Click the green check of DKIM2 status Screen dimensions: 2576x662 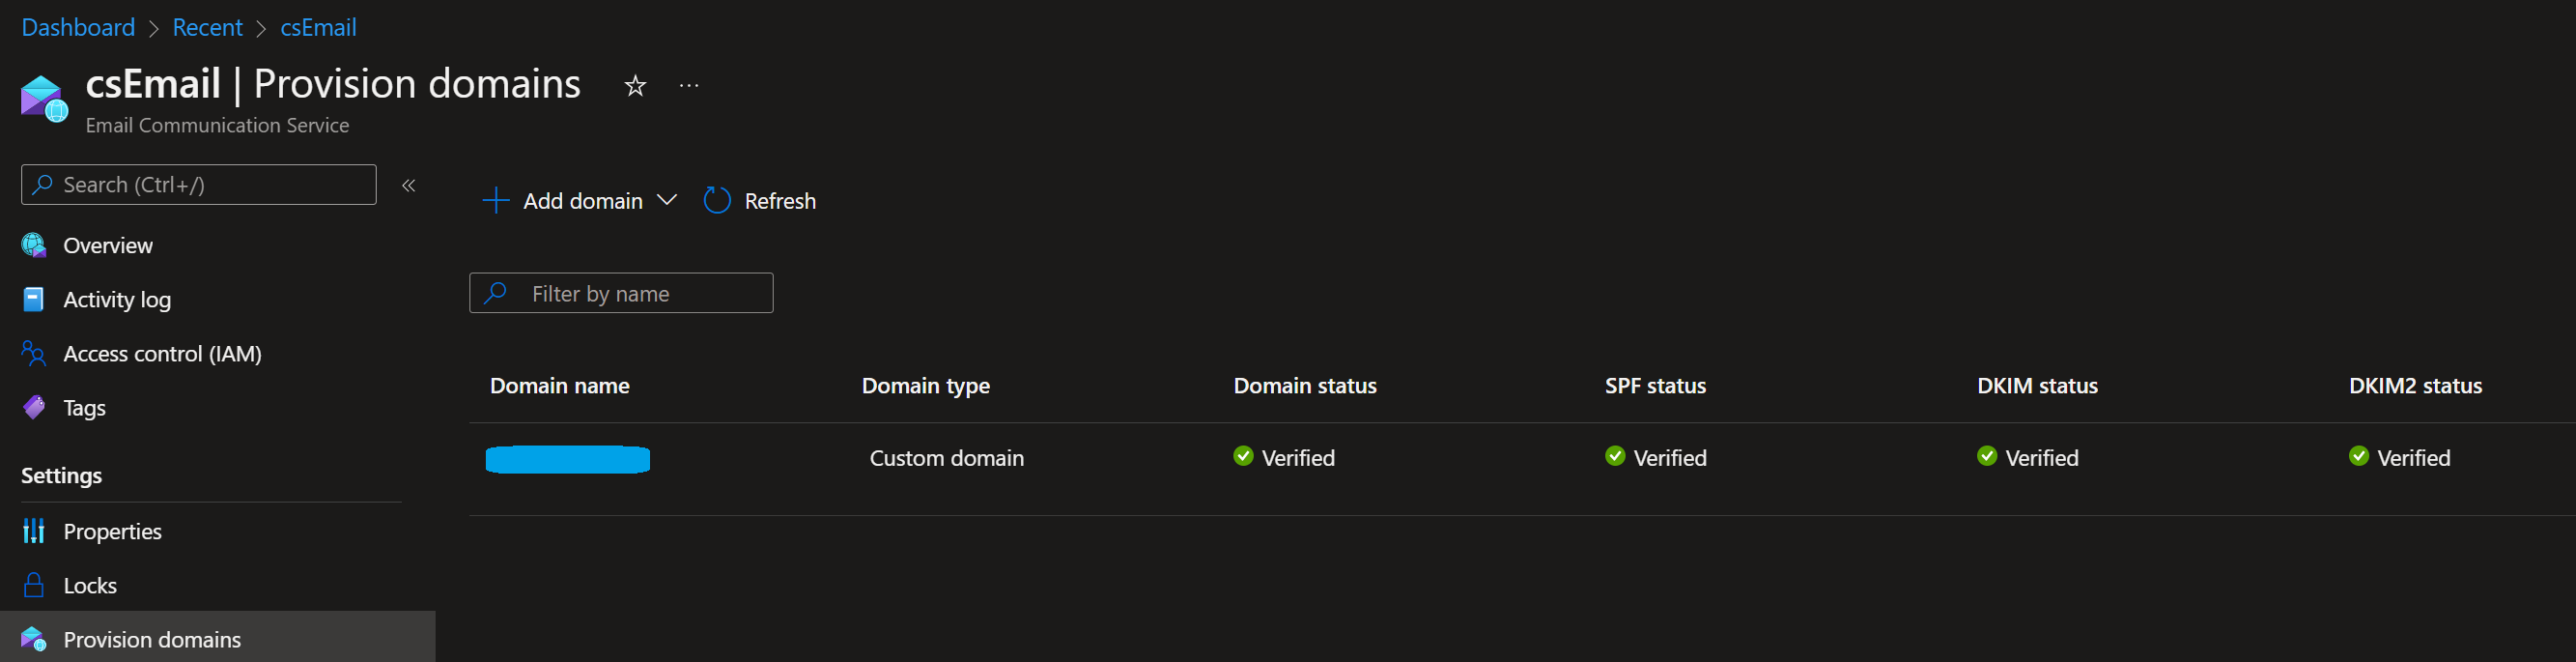(2359, 456)
